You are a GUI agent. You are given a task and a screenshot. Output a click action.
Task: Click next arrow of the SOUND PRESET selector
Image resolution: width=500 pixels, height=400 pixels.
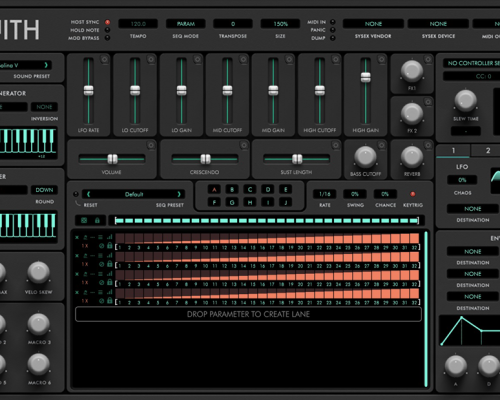pos(46,65)
